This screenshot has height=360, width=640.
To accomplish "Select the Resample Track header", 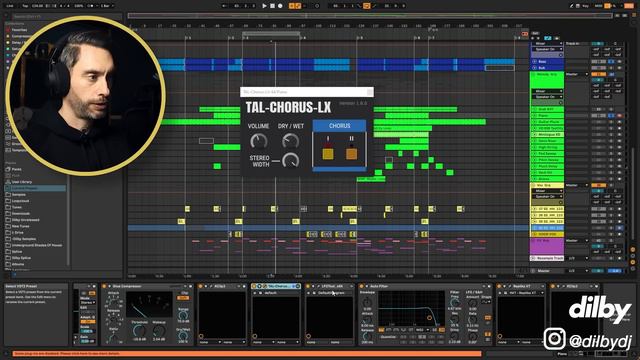I will (547, 258).
